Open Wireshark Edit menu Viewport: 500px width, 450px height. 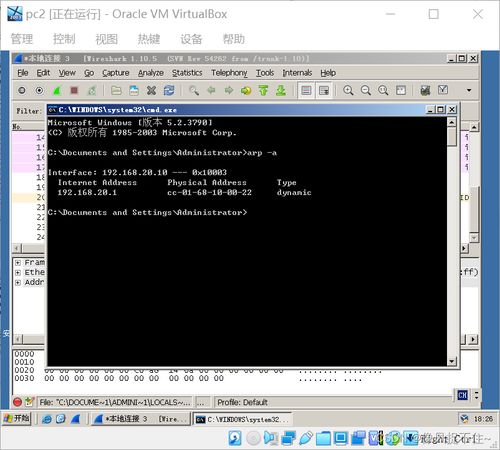point(43,73)
